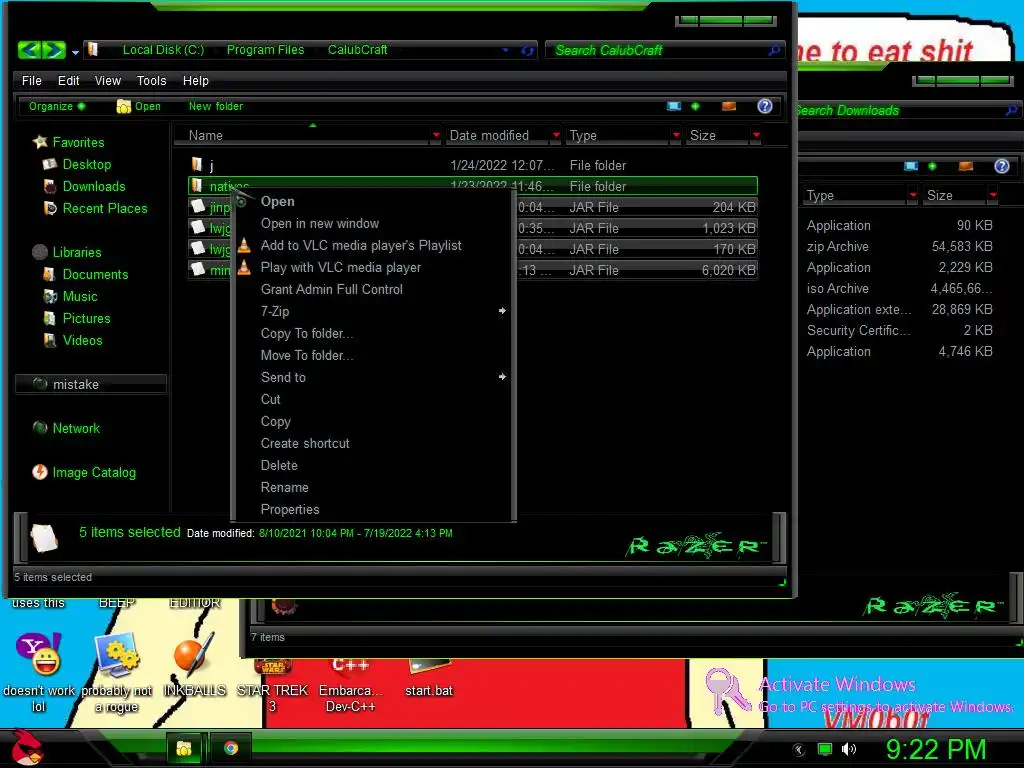Open the File menu
This screenshot has width=1024, height=768.
coord(31,81)
